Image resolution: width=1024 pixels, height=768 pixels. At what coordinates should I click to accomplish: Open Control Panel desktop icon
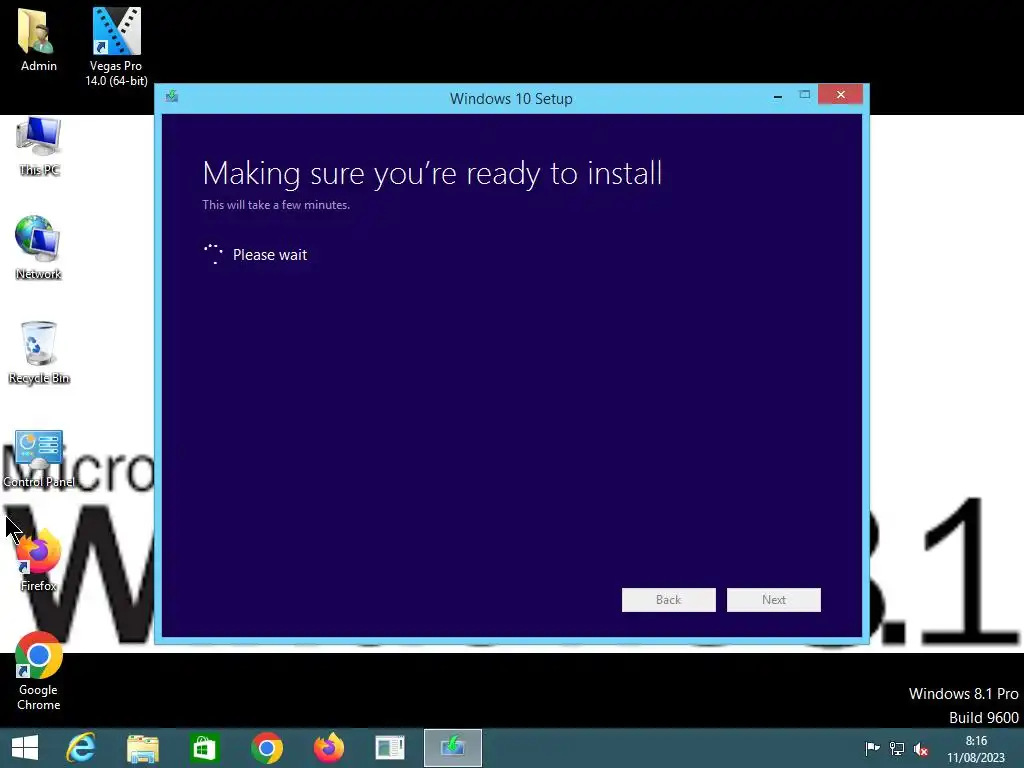(39, 459)
